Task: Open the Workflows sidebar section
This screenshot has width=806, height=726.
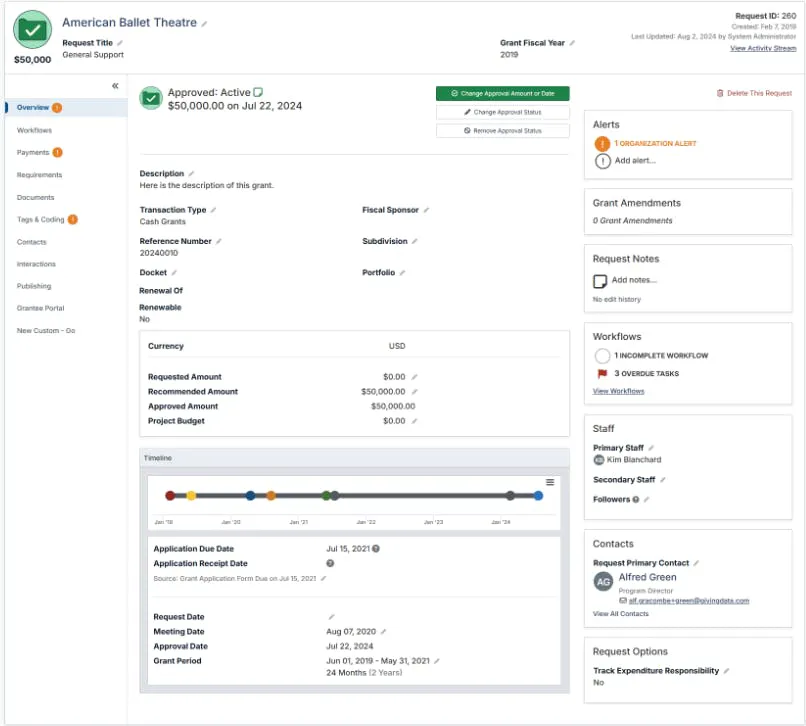Action: tap(34, 130)
